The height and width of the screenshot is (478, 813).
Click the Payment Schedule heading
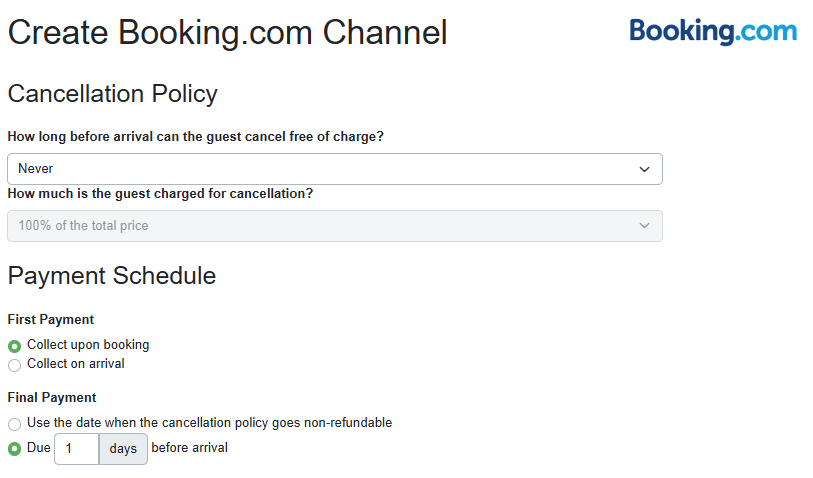coord(111,275)
